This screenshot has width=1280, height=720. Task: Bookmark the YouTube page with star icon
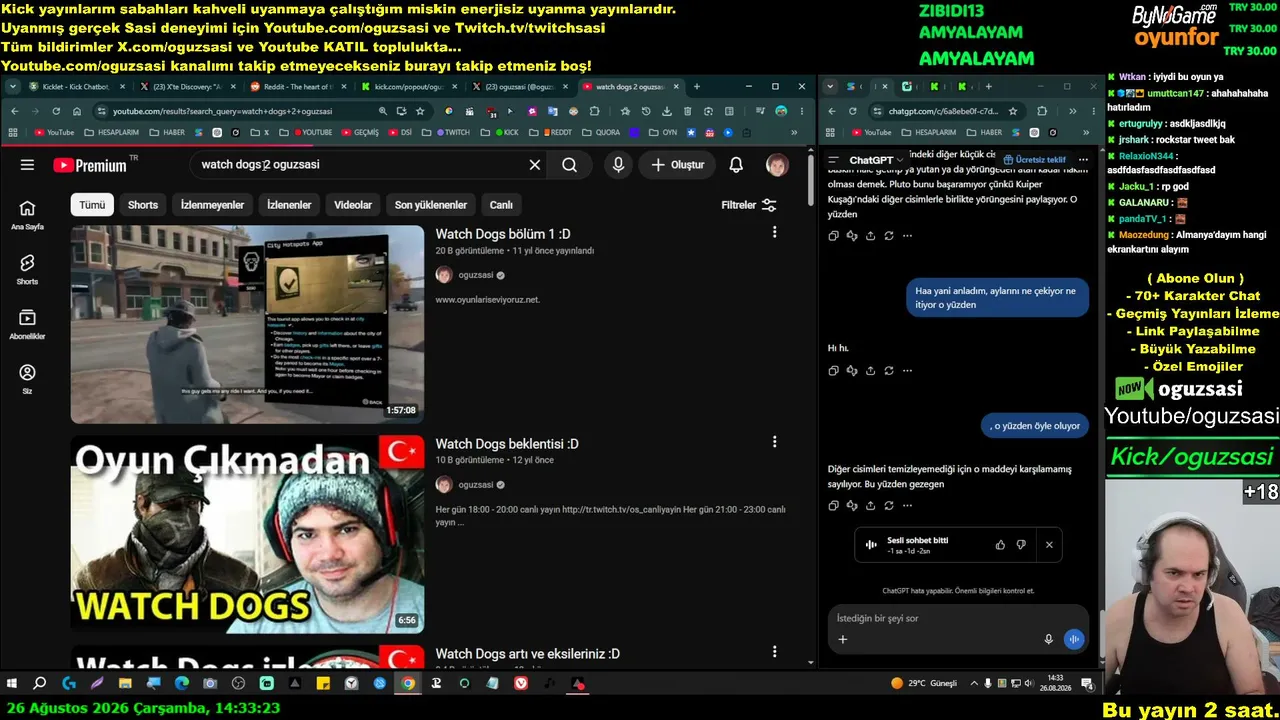[x=421, y=111]
